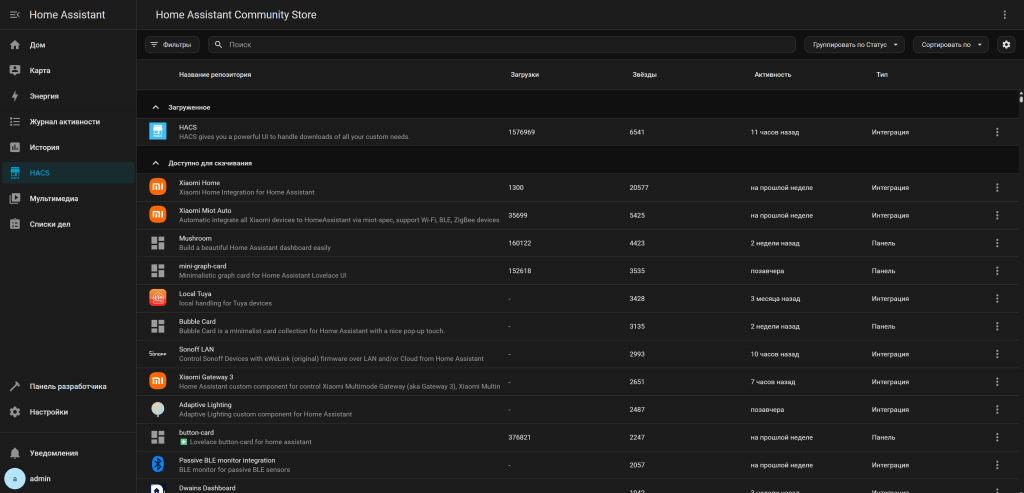The height and width of the screenshot is (493, 1024).
Task: Click the Adaptive Lighting bulb logo
Action: (x=157, y=409)
